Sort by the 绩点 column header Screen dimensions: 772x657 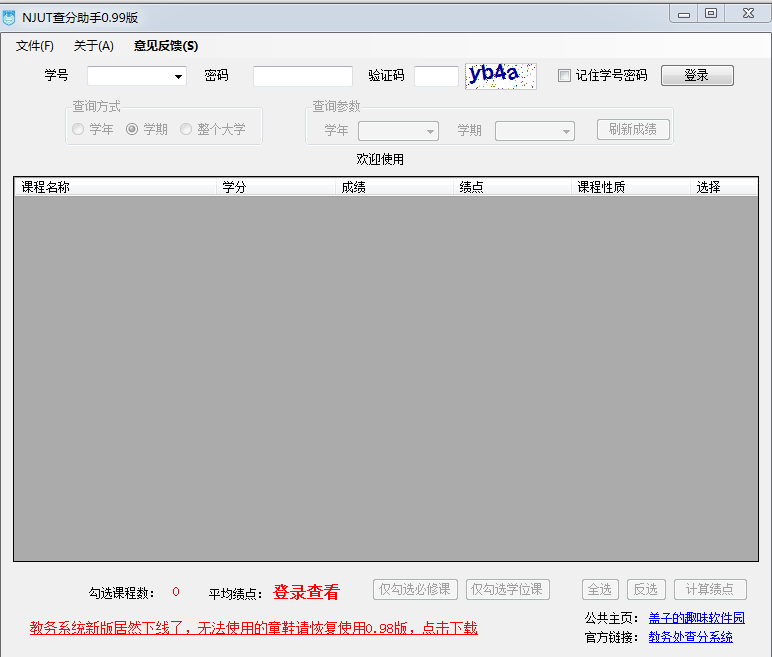click(x=513, y=187)
